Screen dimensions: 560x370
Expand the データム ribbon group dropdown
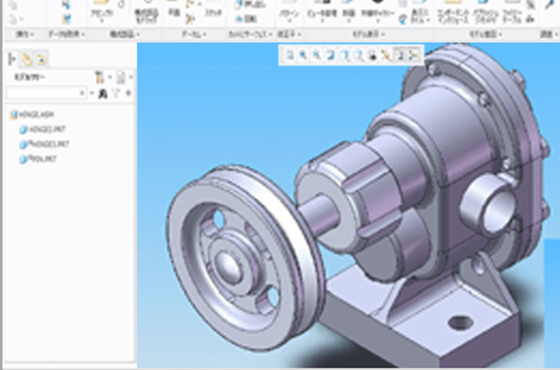click(194, 34)
